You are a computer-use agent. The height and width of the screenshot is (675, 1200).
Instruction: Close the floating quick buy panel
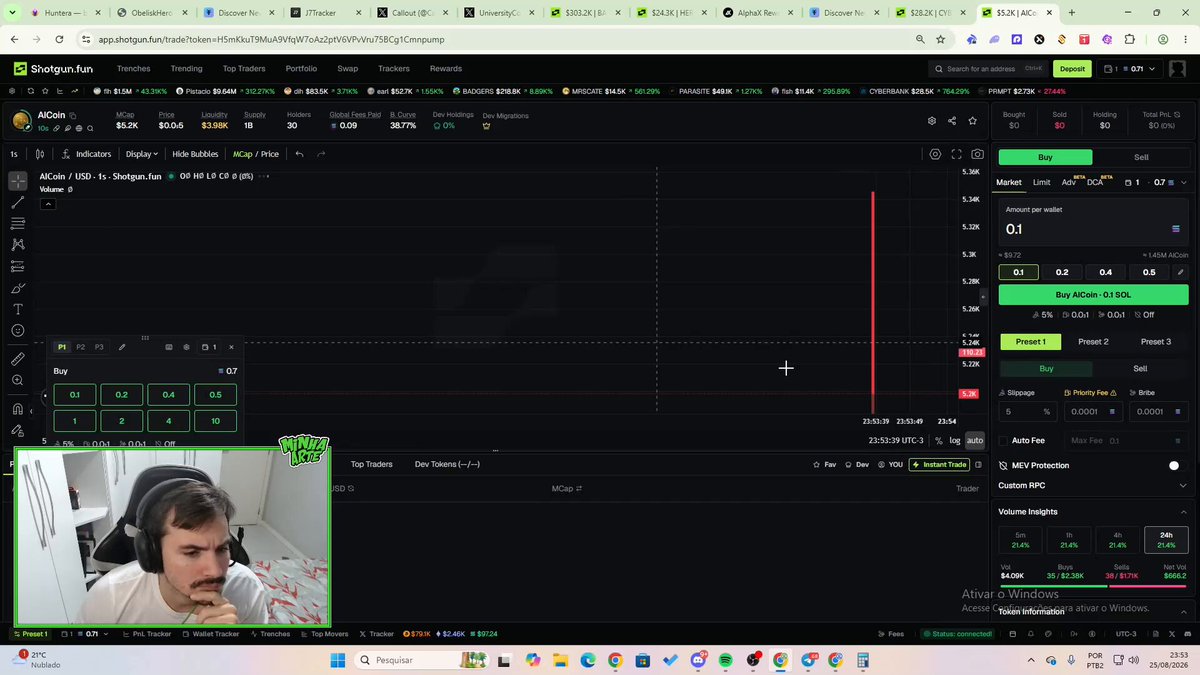(x=231, y=347)
